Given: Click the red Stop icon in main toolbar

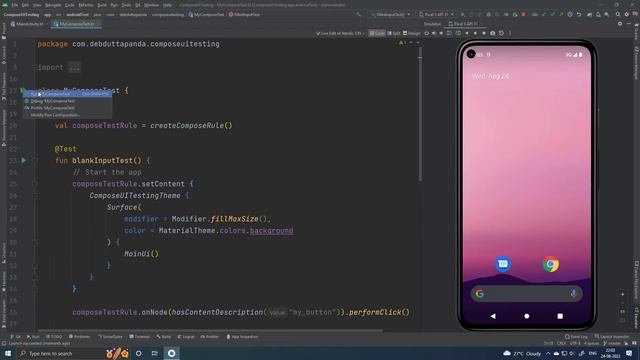Looking at the screenshot, I should [523, 14].
